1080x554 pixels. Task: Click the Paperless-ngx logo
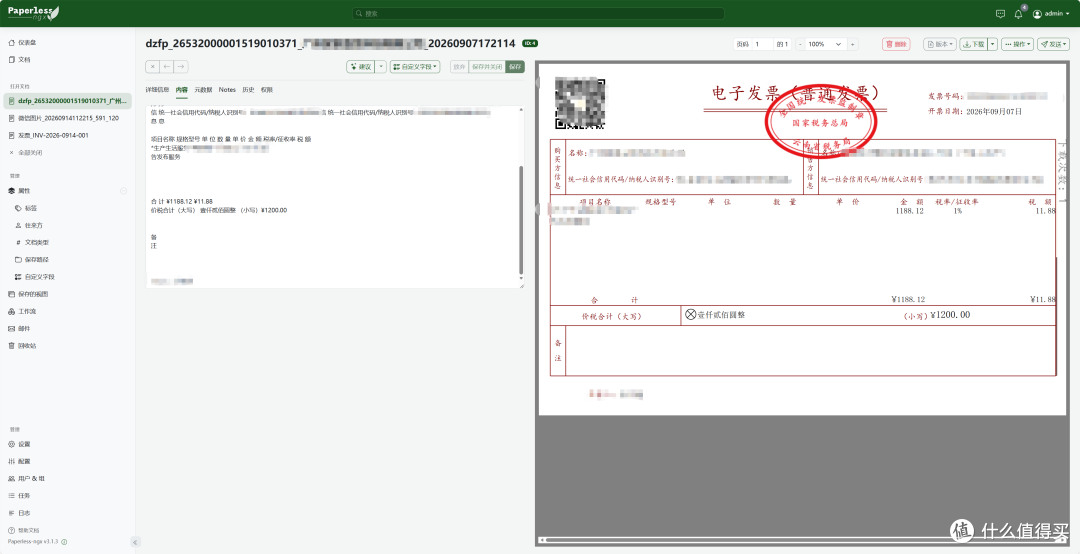click(x=33, y=13)
